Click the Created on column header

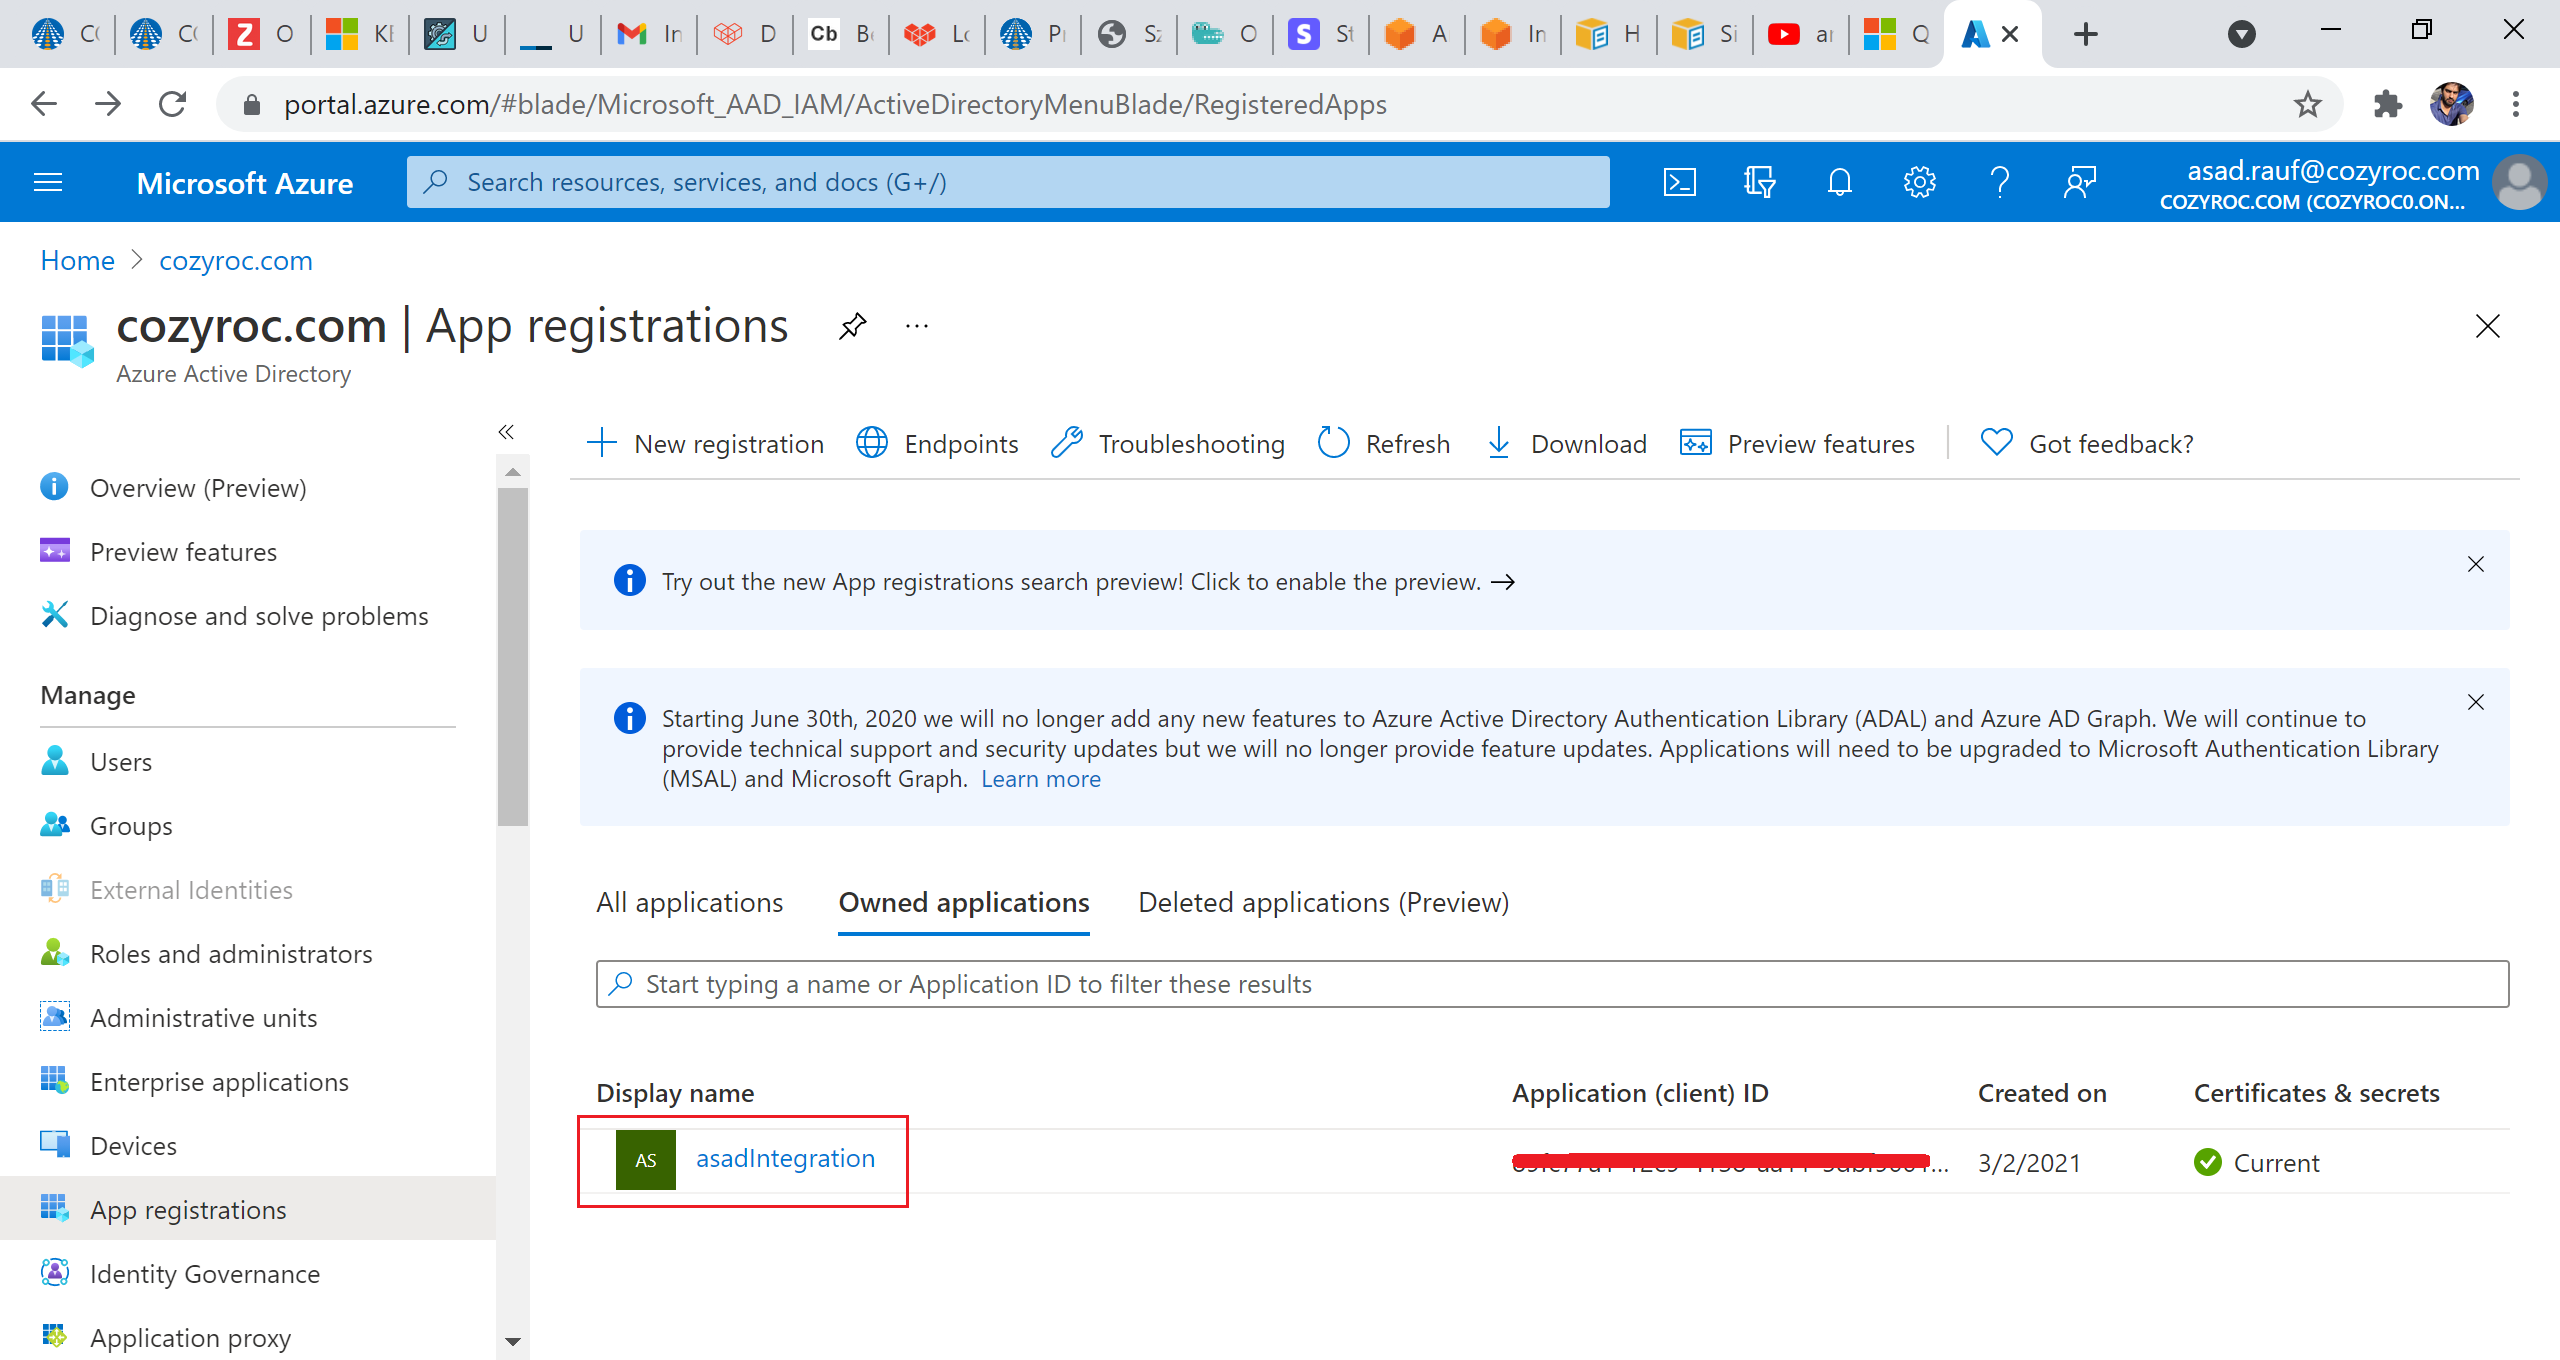[x=2042, y=1093]
